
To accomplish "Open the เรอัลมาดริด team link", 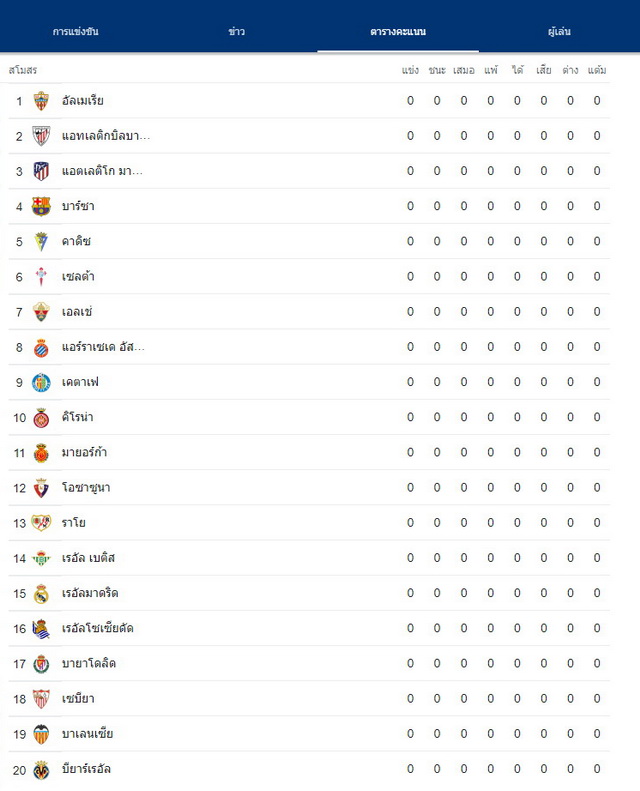I will (90, 593).
